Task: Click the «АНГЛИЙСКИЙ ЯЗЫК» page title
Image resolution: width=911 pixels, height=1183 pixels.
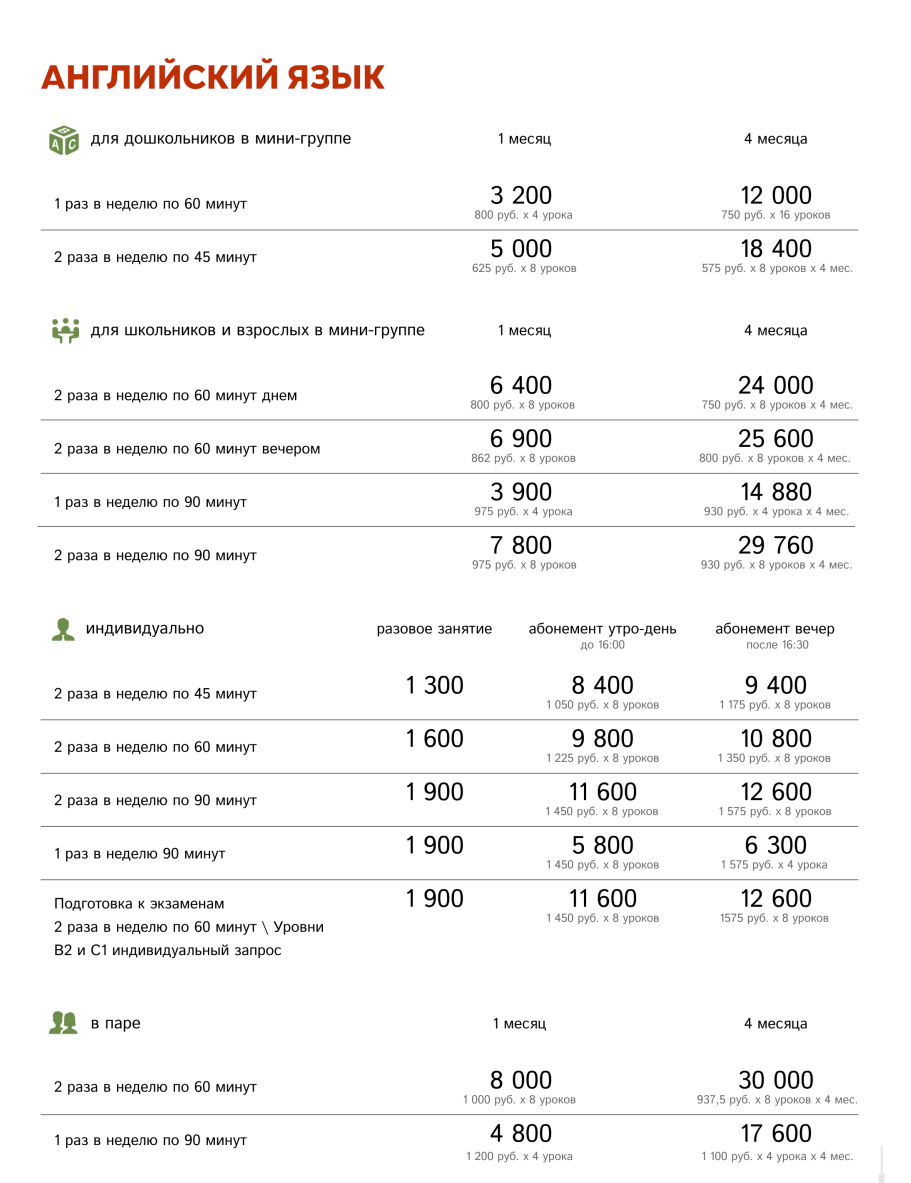Action: click(213, 77)
